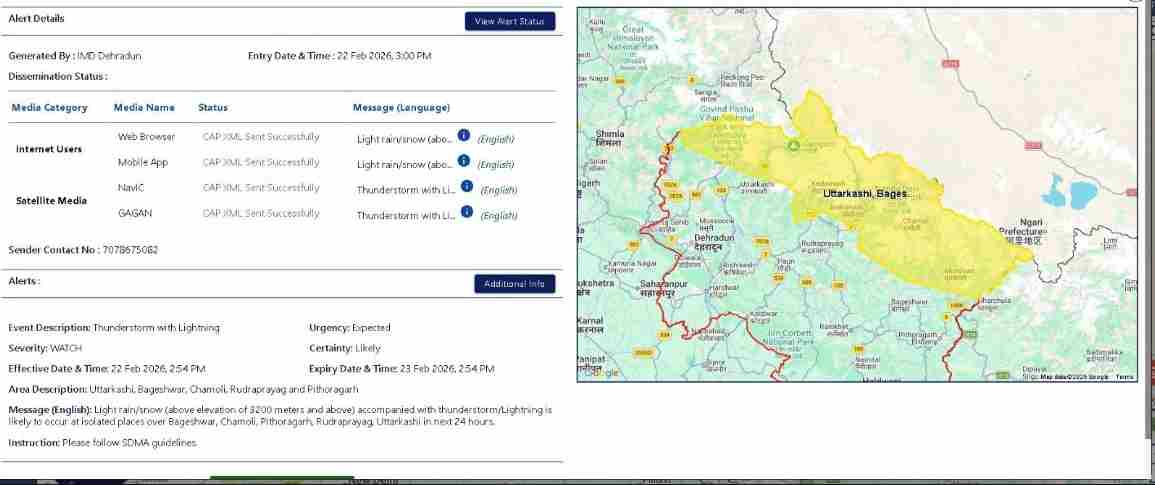Screen dimensions: 1155x485
Task: Choose English link for NavIC message
Action: pyautogui.click(x=498, y=190)
